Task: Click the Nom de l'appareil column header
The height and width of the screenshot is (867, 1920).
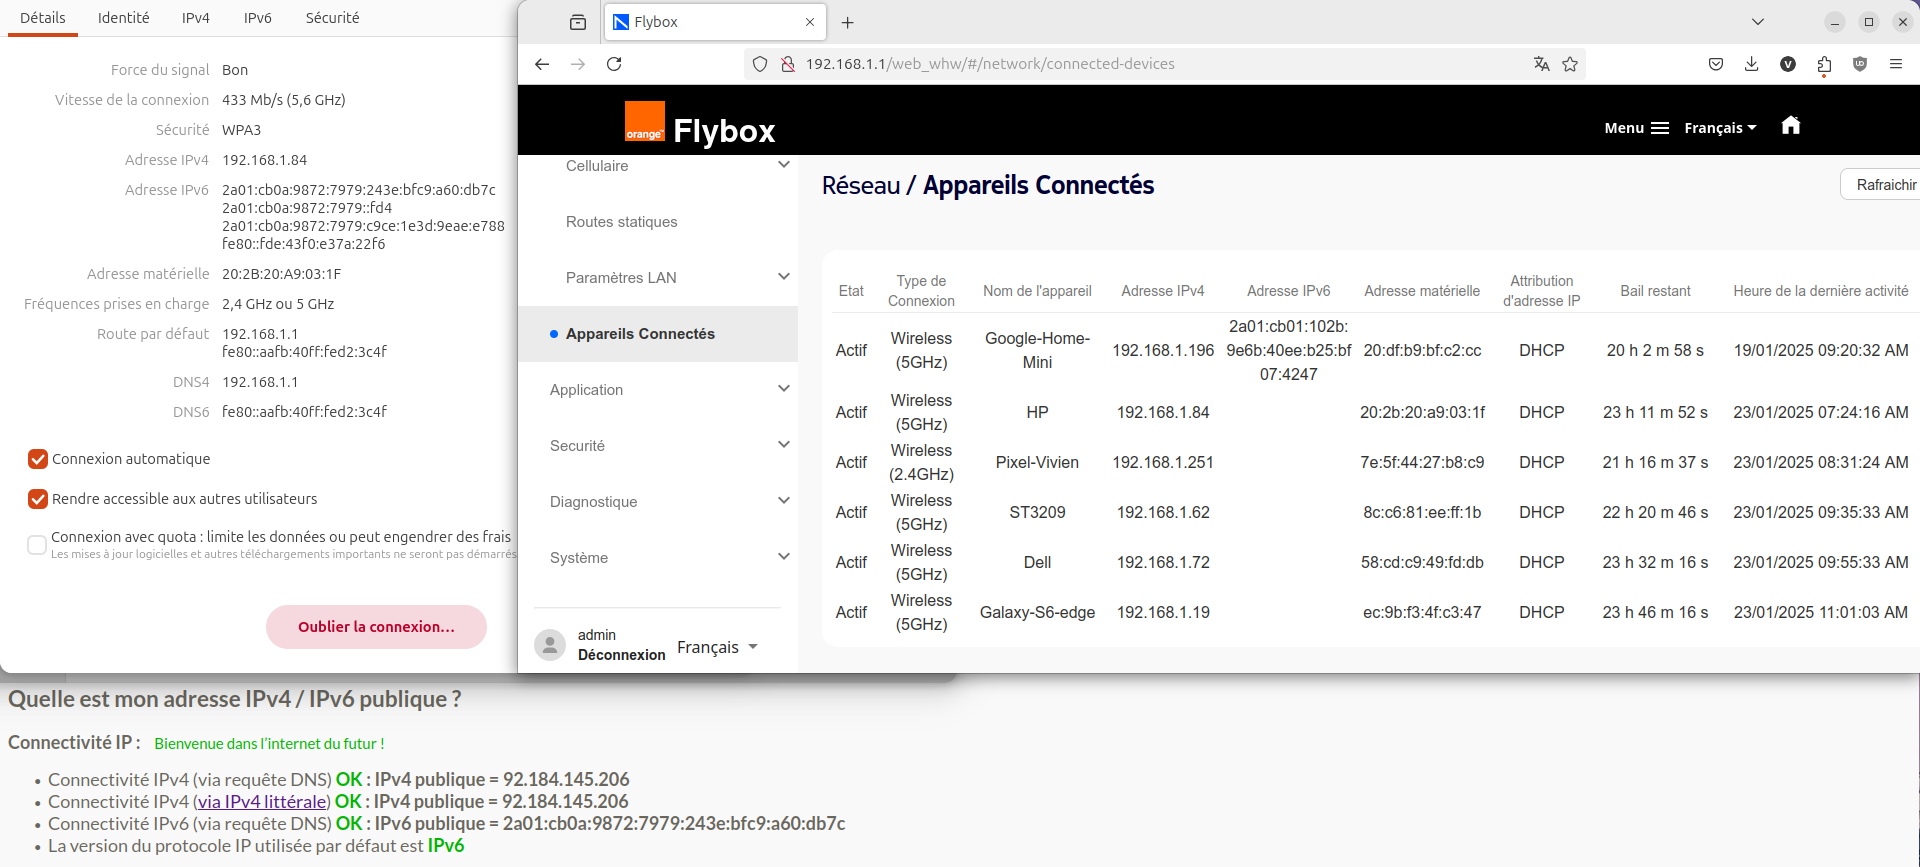Action: coord(1037,291)
